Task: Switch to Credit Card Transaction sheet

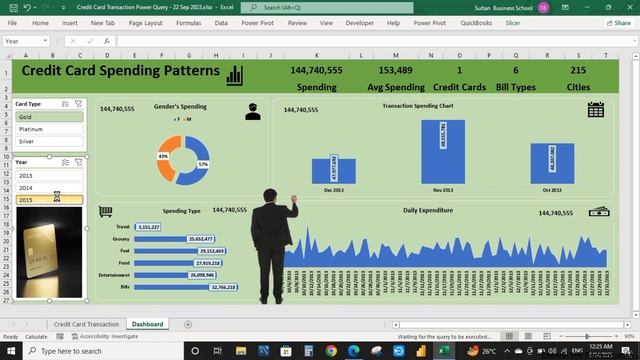Action: pyautogui.click(x=86, y=324)
